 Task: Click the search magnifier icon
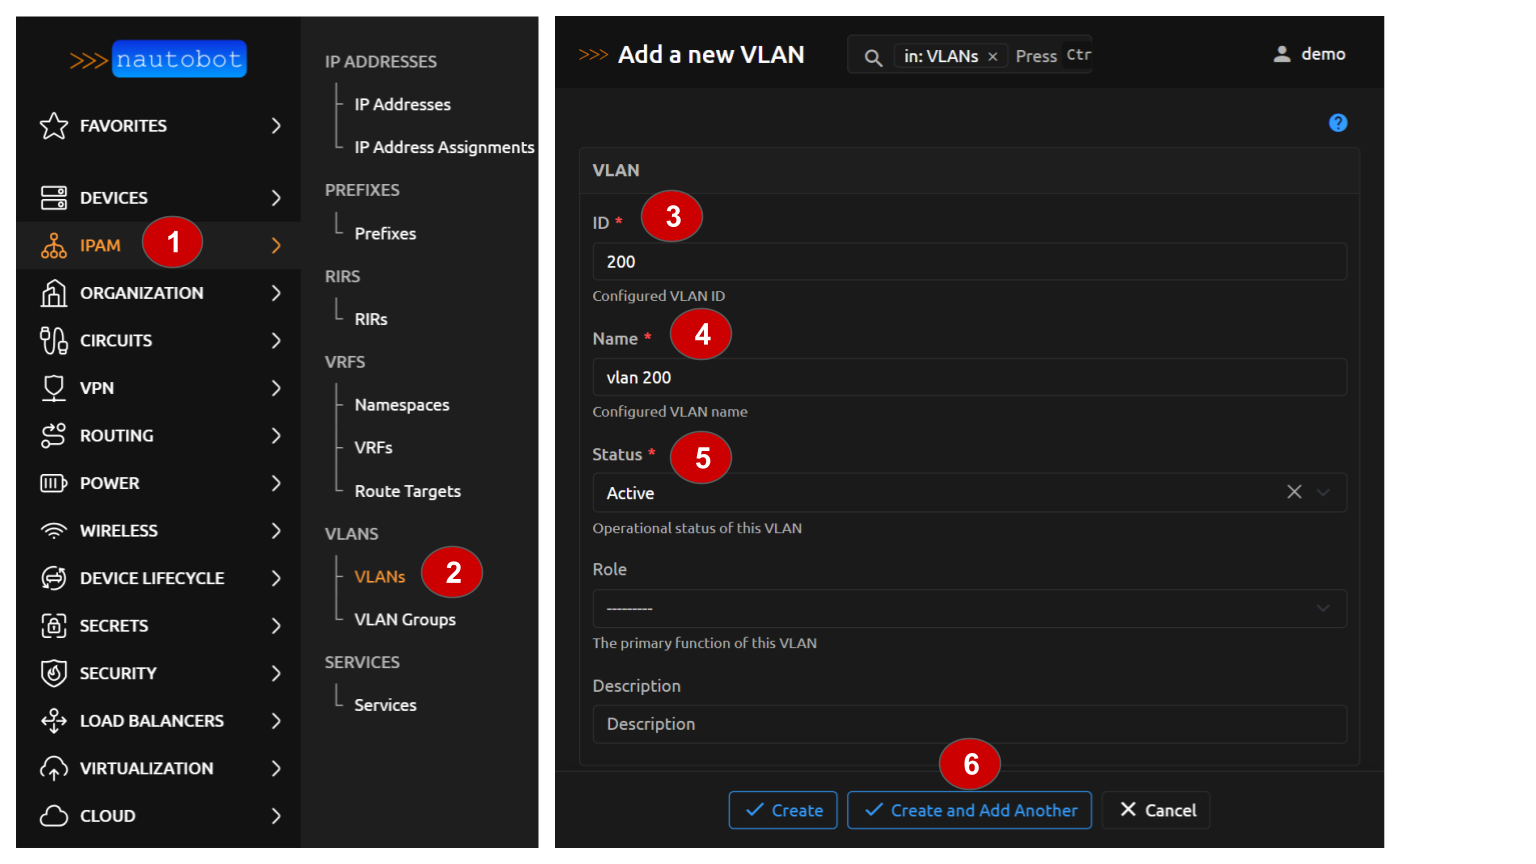[x=873, y=57]
